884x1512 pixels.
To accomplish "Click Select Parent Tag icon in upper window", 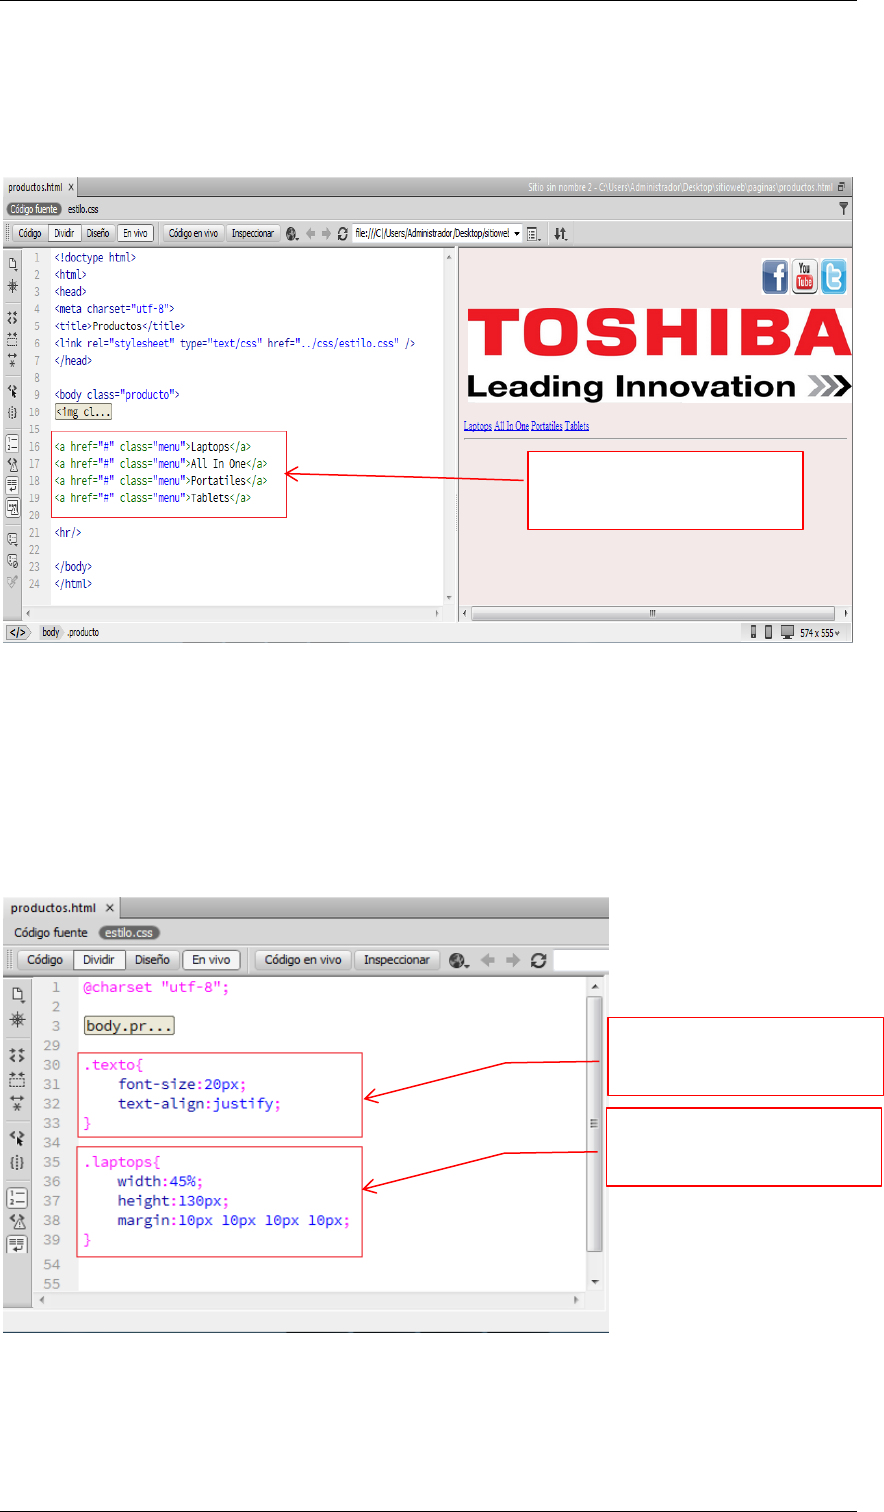I will [13, 391].
